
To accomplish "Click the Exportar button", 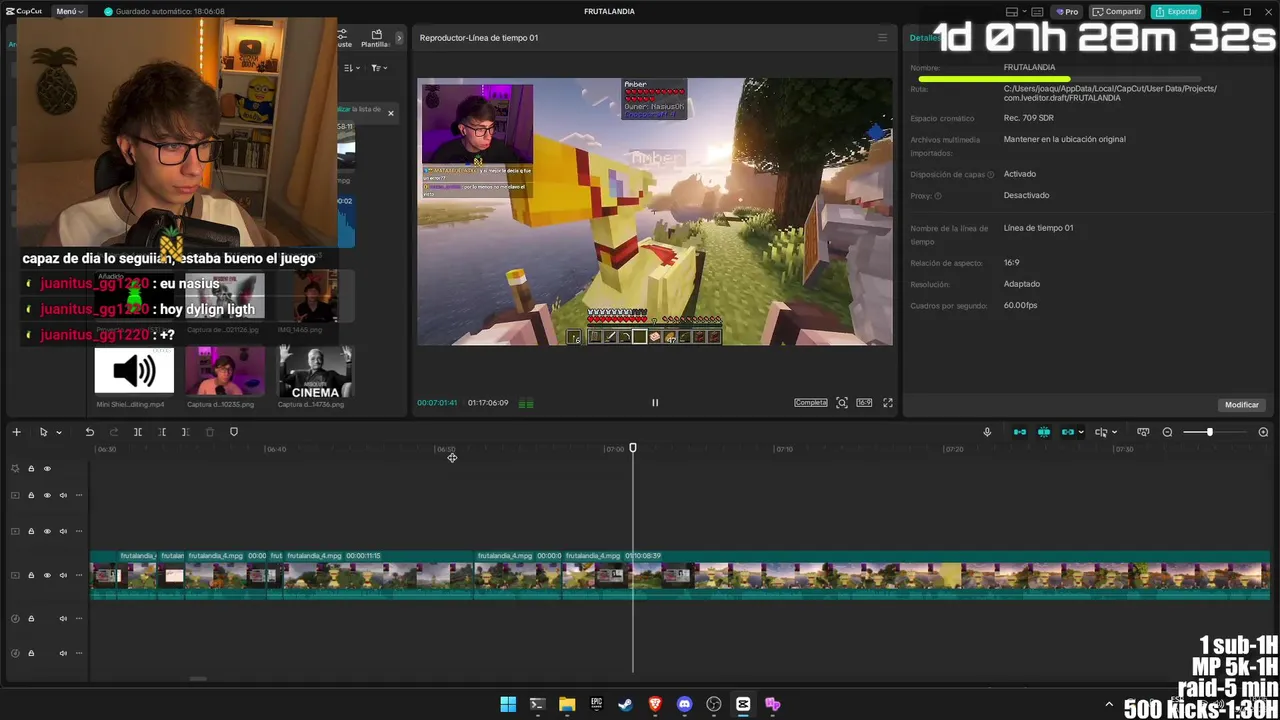I will 1176,12.
